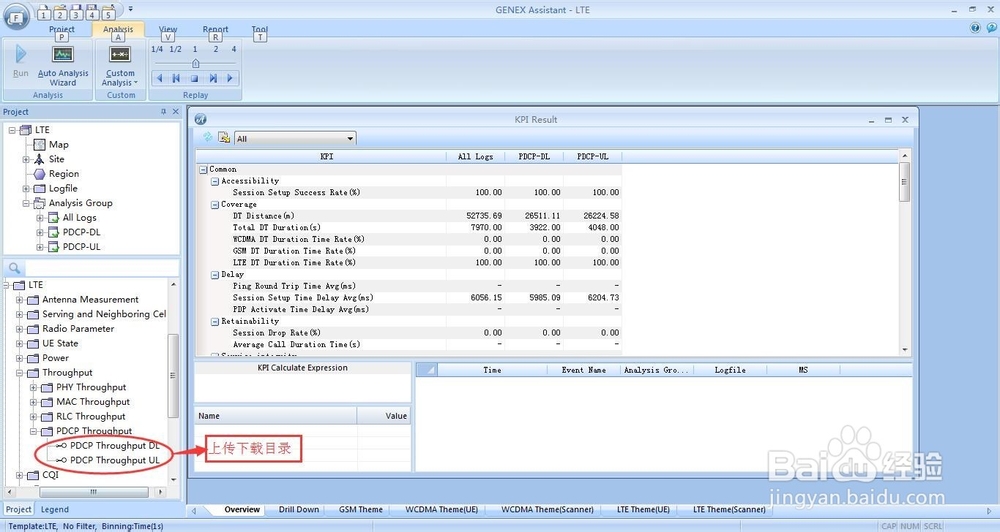The height and width of the screenshot is (532, 1000).
Task: Switch to the WCDMA Theme(UE) tab
Action: coord(441,510)
